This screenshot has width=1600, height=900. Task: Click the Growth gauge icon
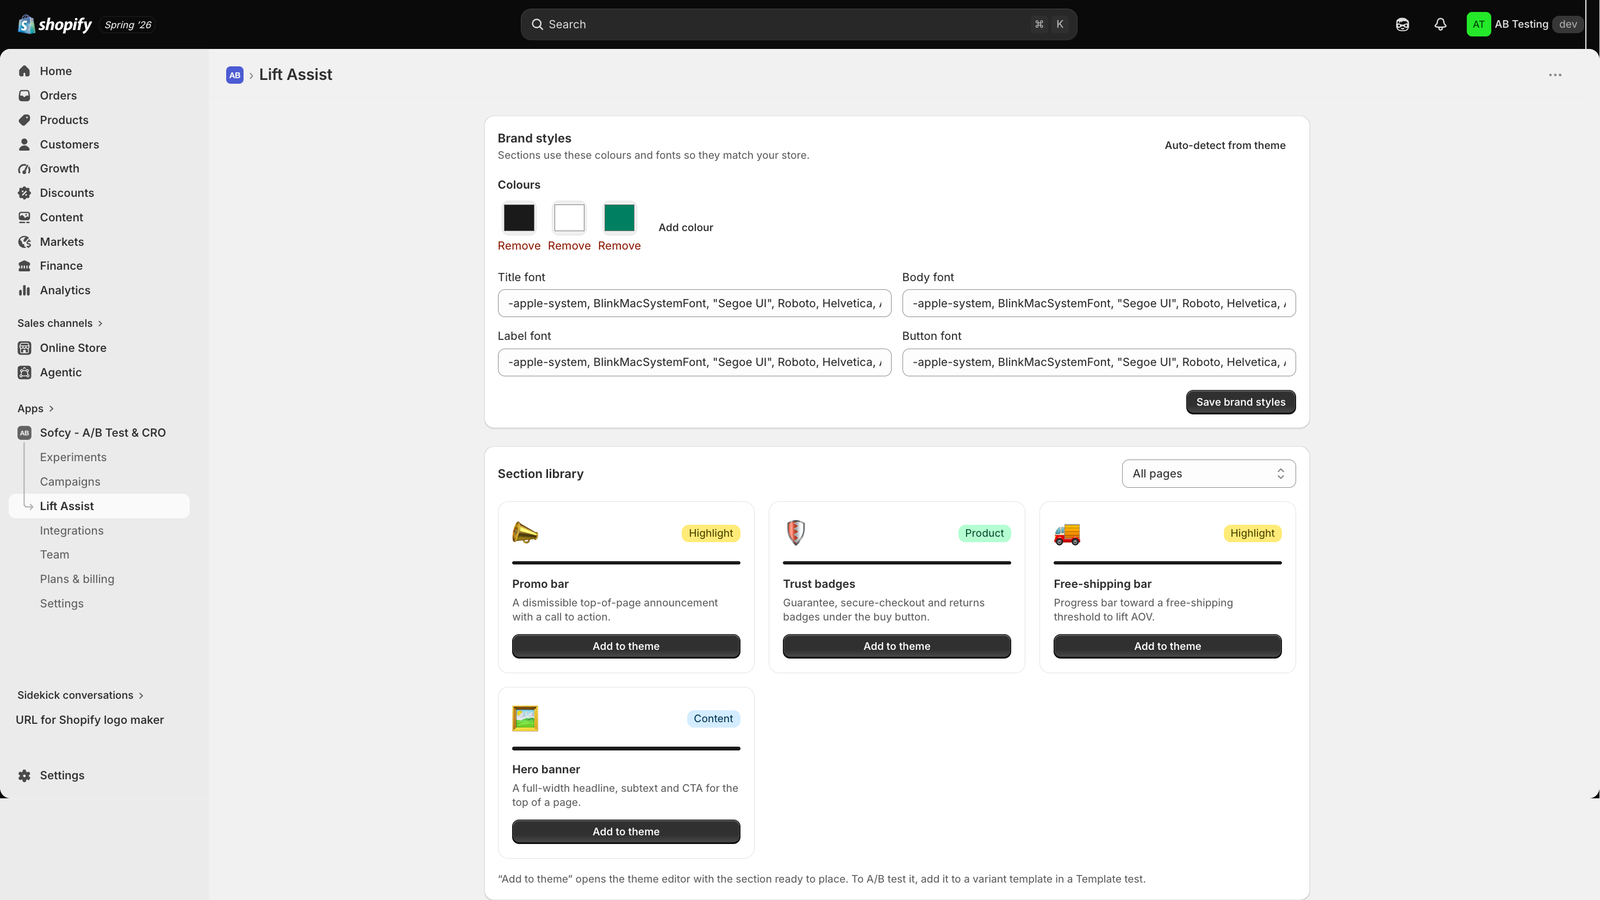[24, 169]
